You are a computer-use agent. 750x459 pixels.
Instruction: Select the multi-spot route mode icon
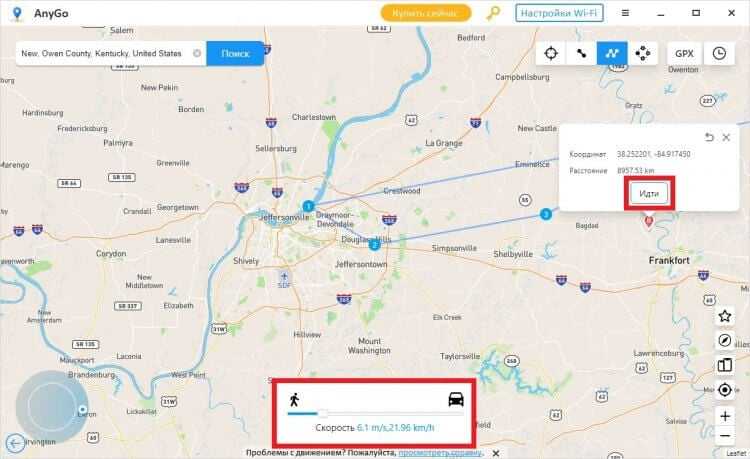(612, 53)
